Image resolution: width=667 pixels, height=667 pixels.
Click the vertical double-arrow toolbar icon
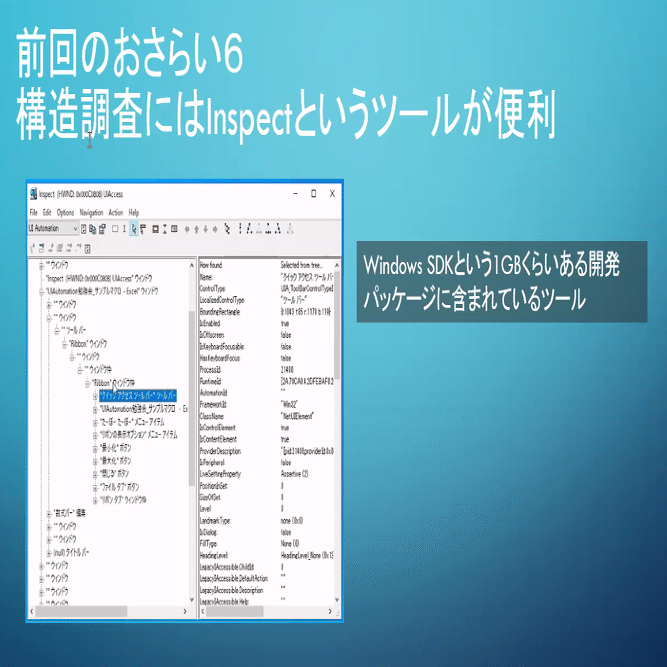(165, 229)
